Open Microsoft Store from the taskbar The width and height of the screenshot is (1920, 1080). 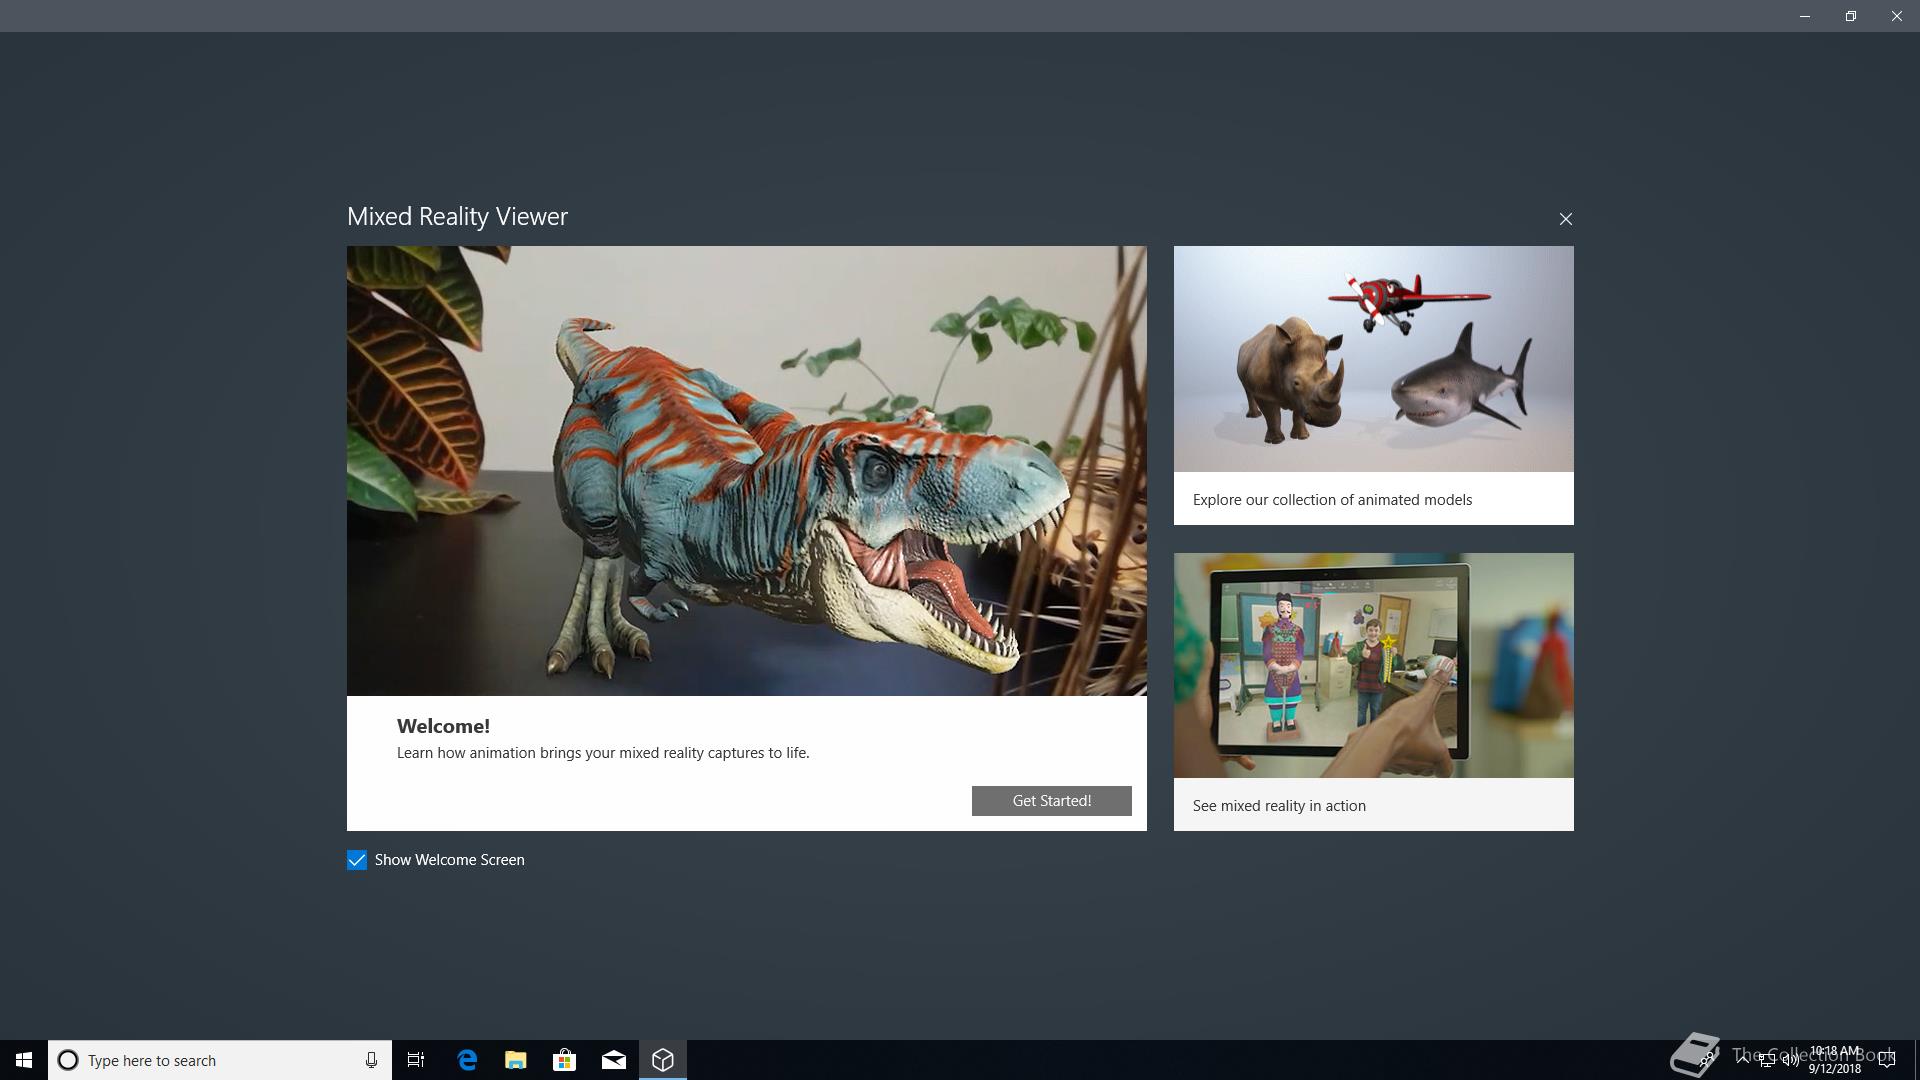565,1060
